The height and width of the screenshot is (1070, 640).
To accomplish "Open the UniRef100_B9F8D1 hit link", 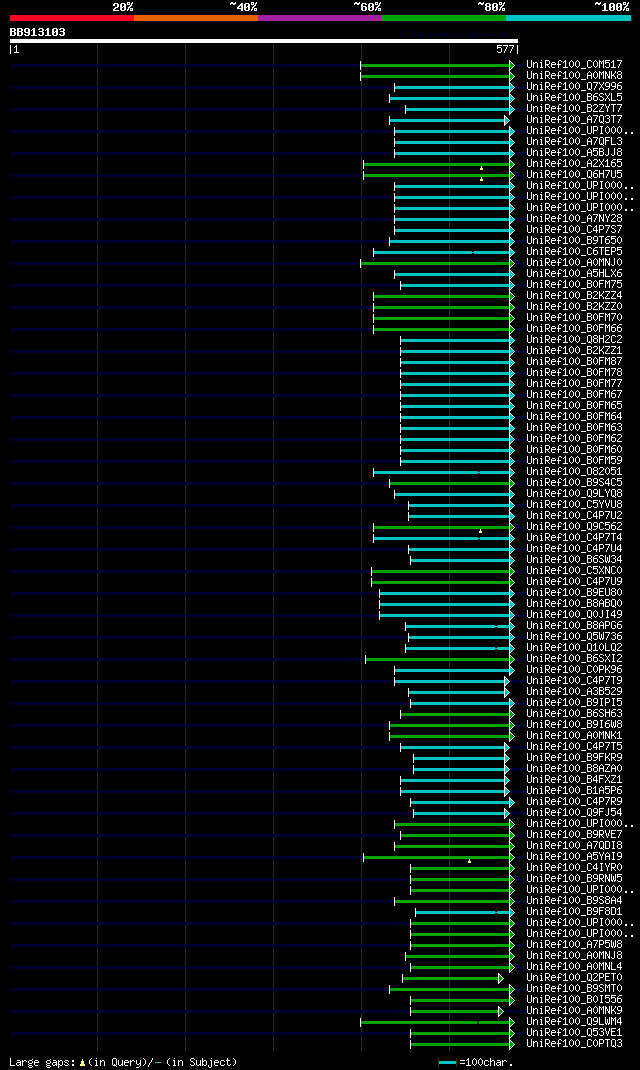I will coord(574,912).
